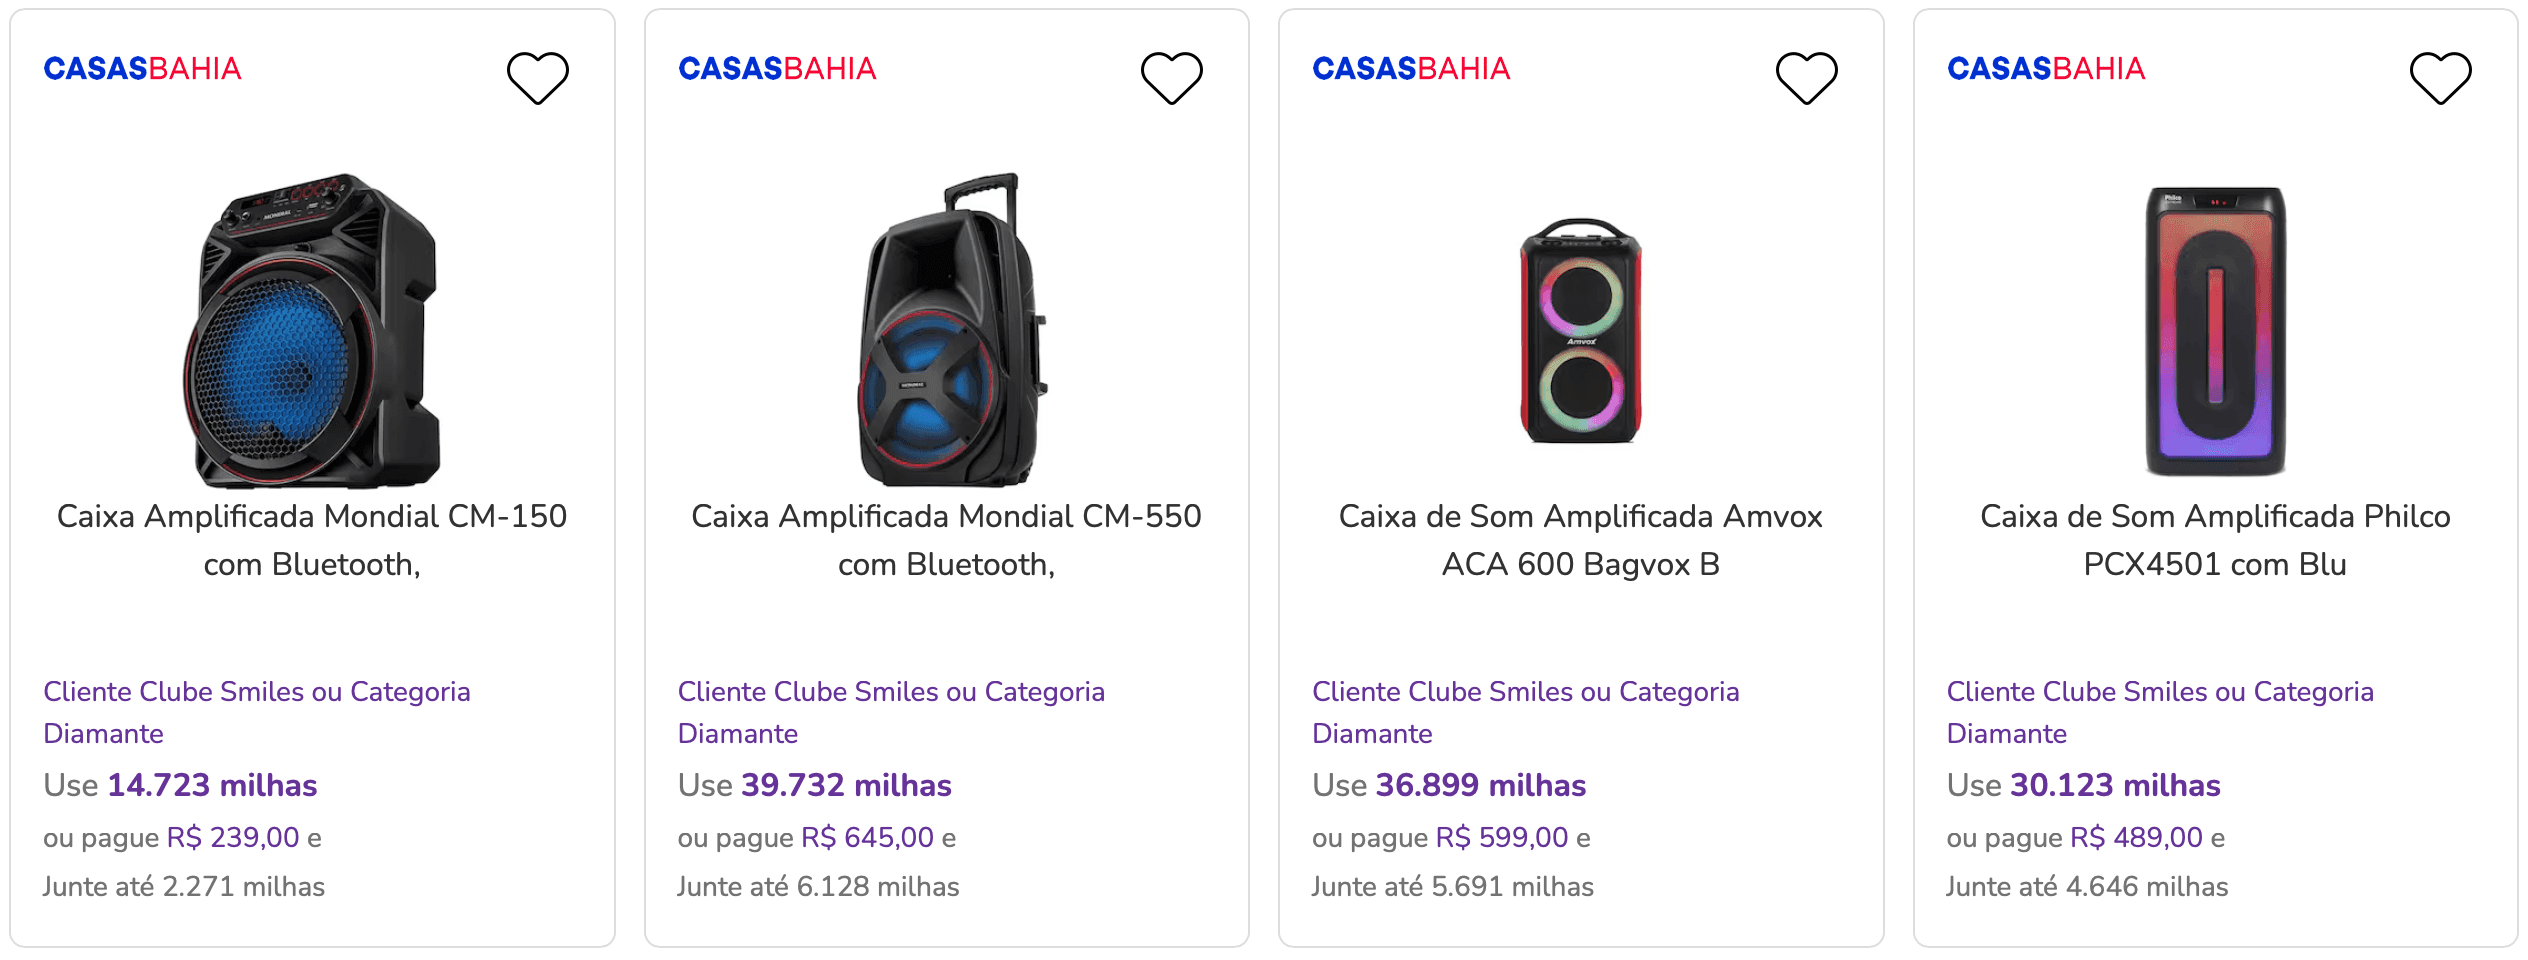This screenshot has width=2528, height=960.
Task: Open the Philco PCX4501 speaker product image
Action: tap(2216, 331)
